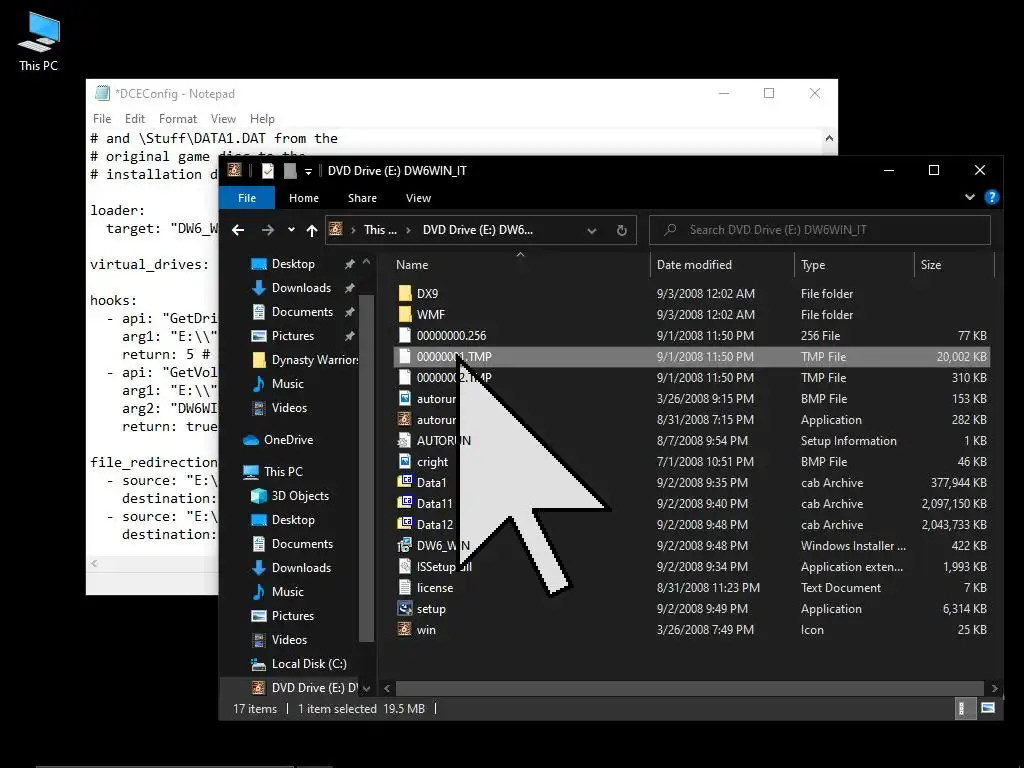The height and width of the screenshot is (768, 1024).
Task: Switch to the Home ribbon tab
Action: pos(304,198)
